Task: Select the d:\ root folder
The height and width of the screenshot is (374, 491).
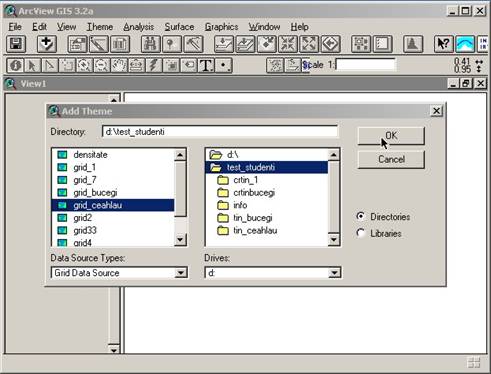Action: [x=267, y=155]
